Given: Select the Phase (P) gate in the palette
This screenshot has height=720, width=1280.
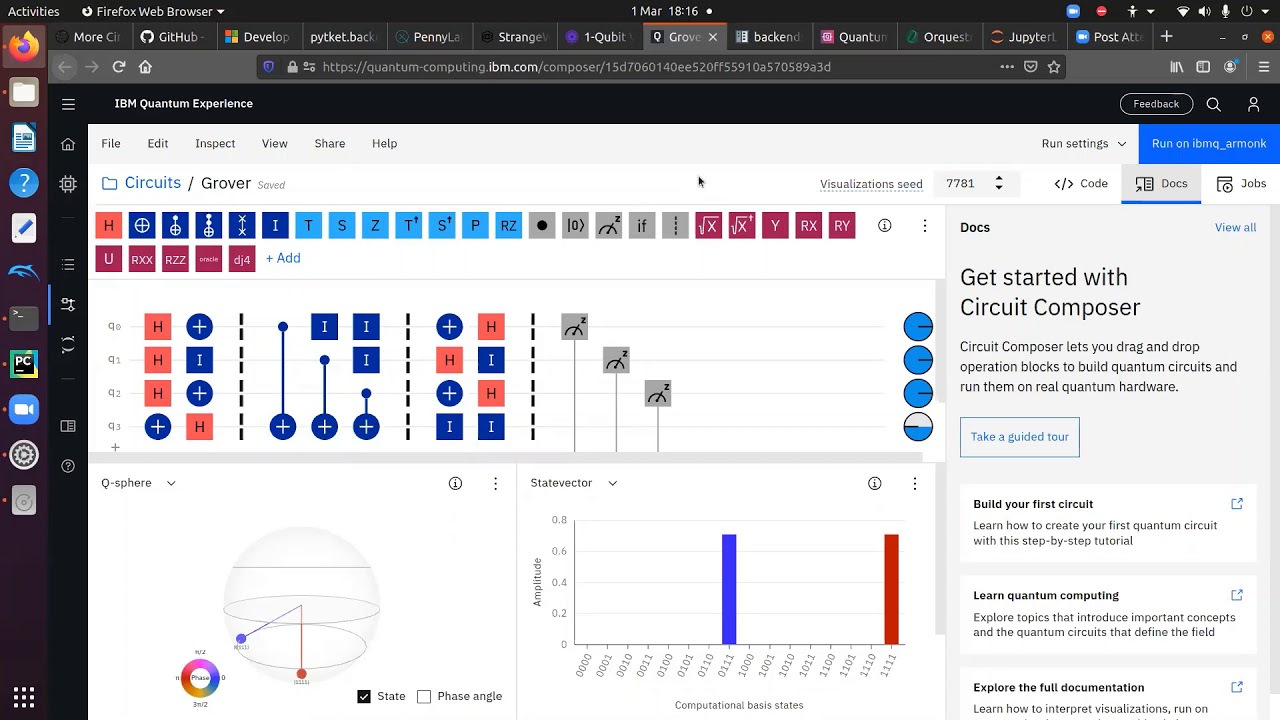Looking at the screenshot, I should pos(475,226).
